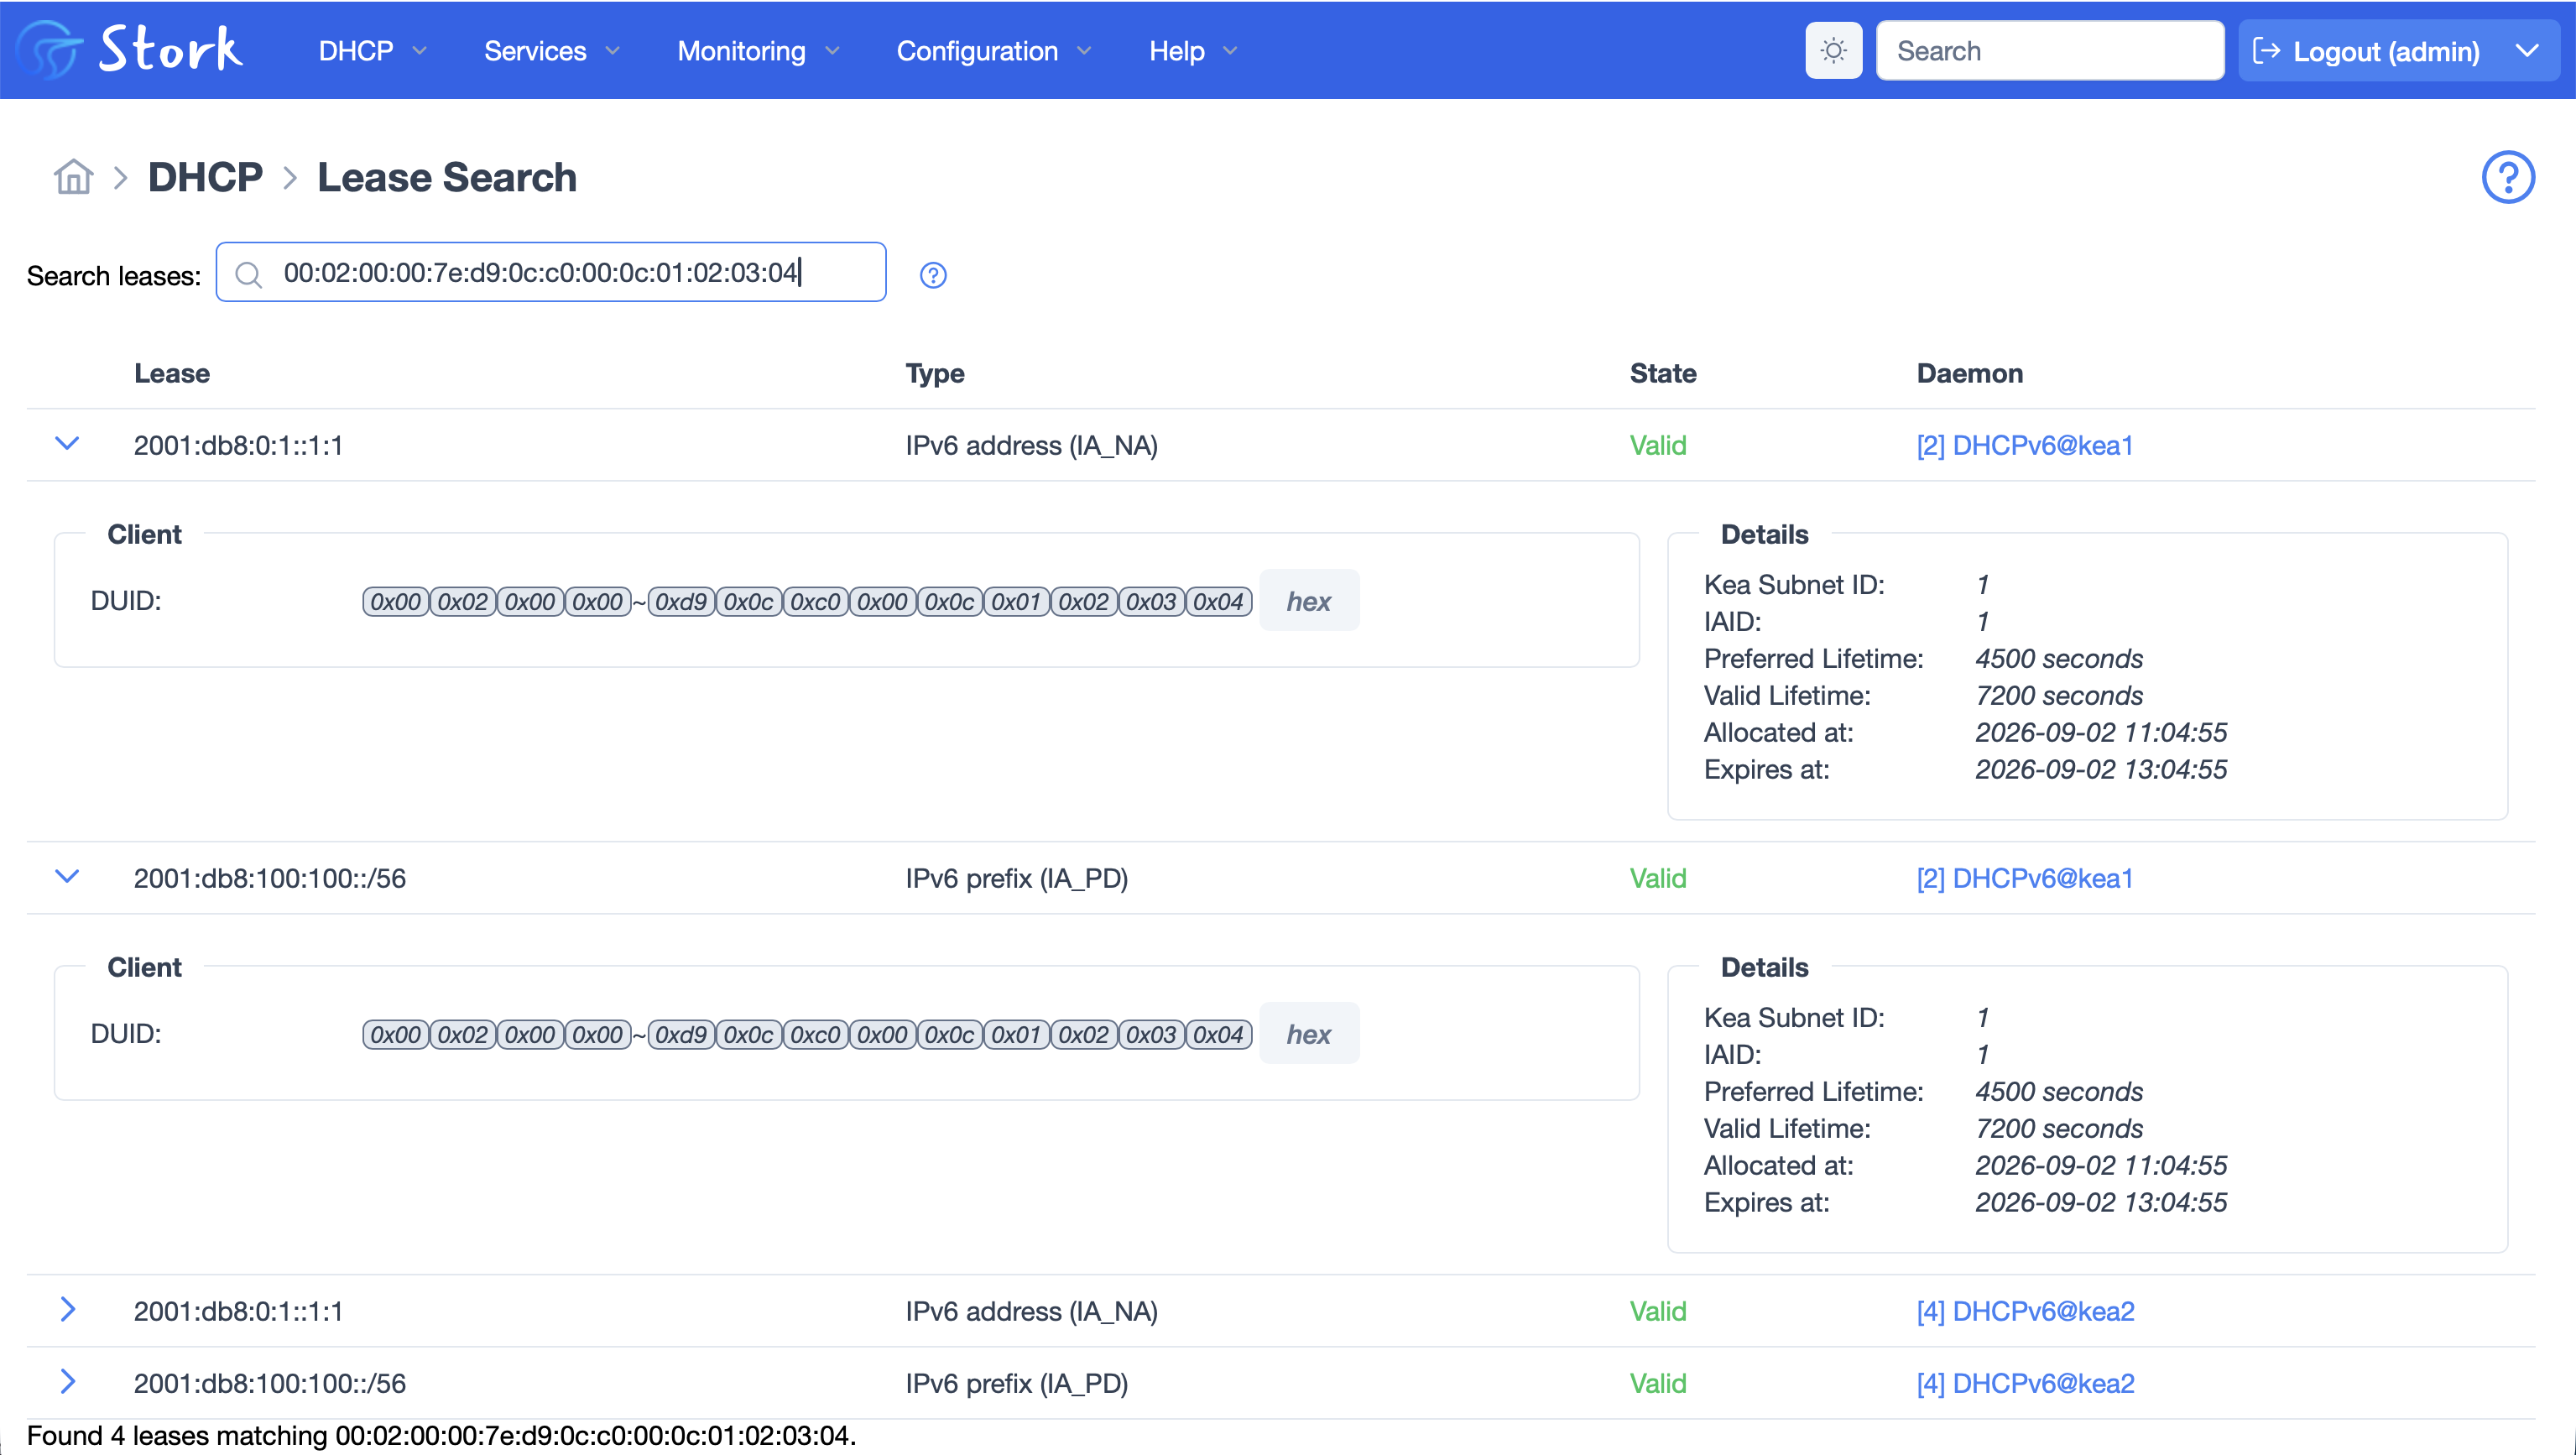Toggle the light/dark theme sun icon
This screenshot has height=1455, width=2576.
tap(1833, 50)
